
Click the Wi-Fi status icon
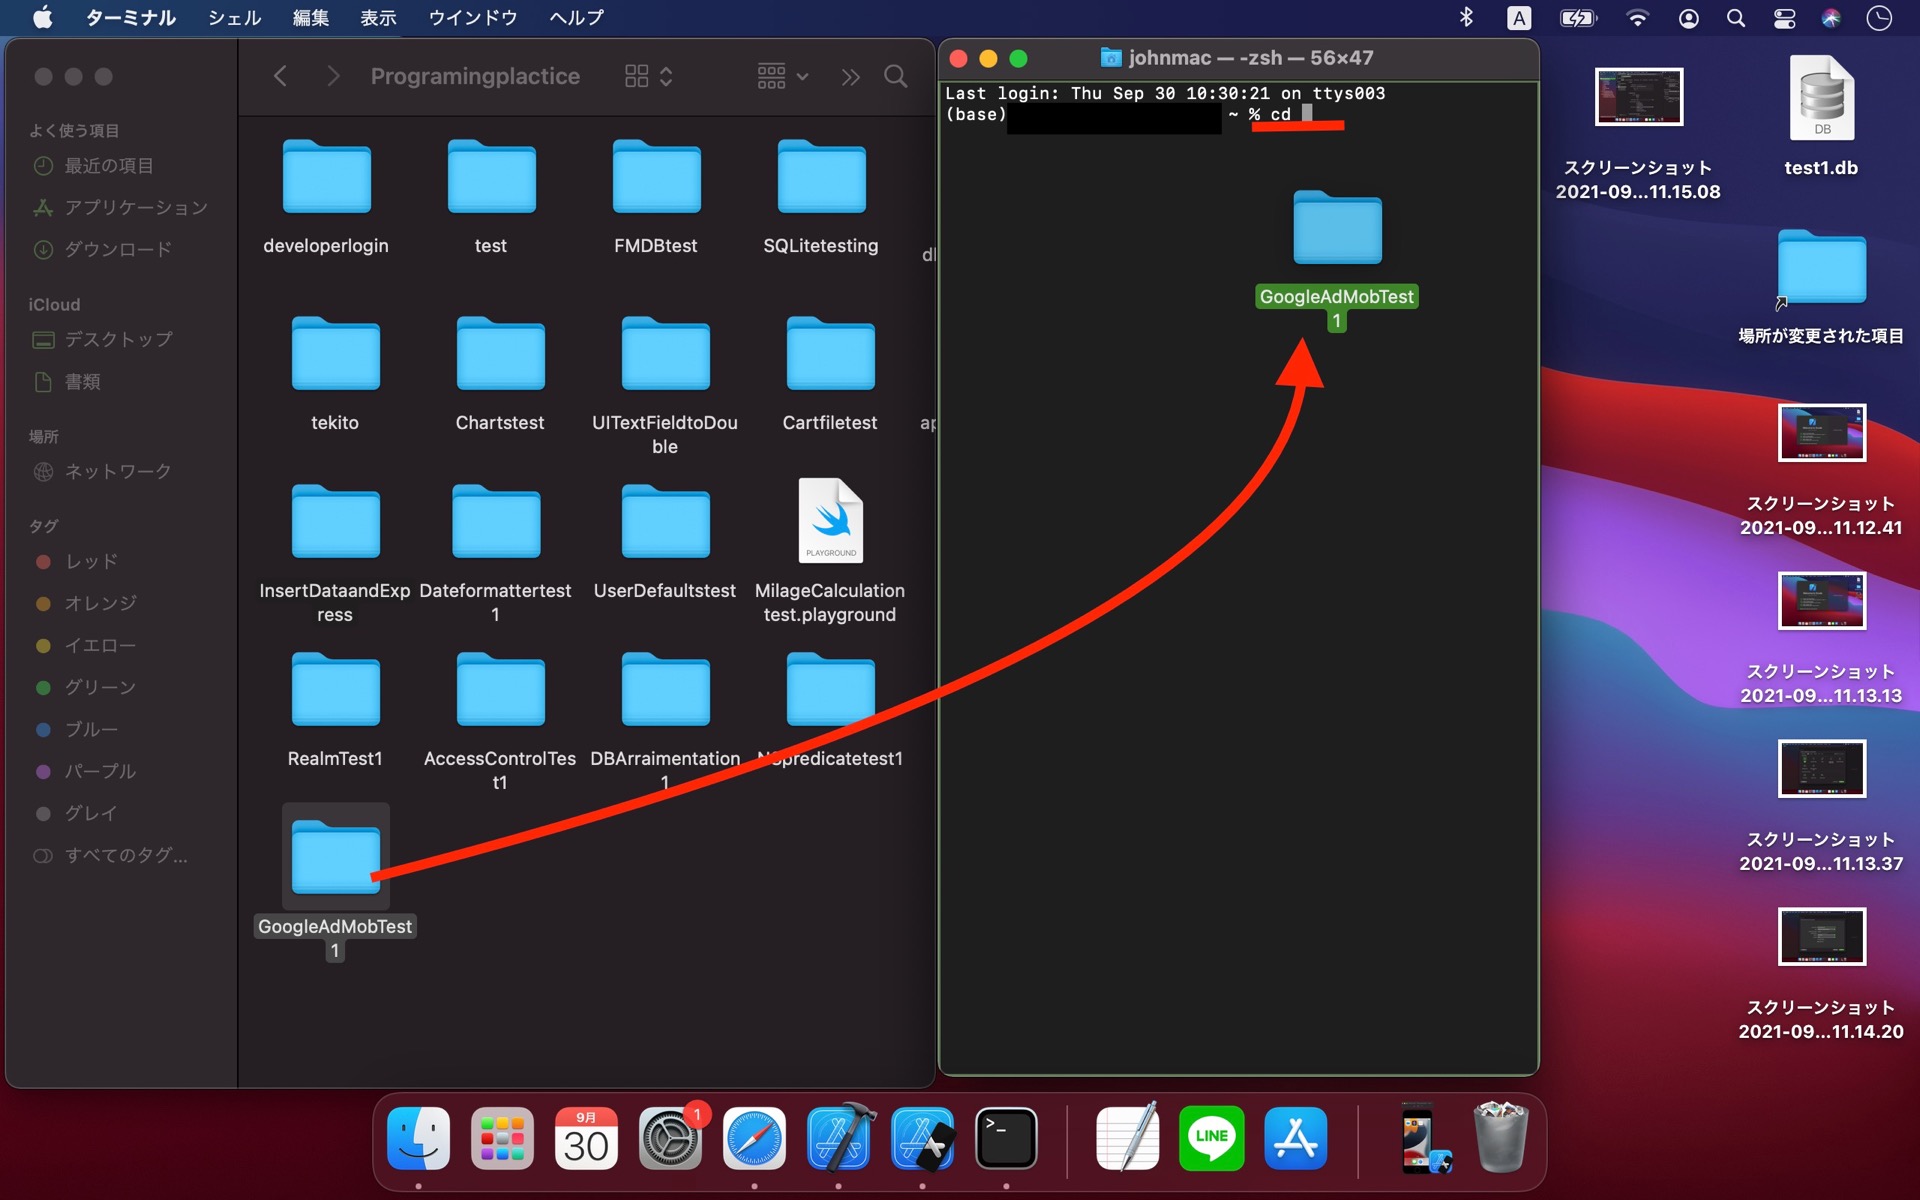point(1637,18)
